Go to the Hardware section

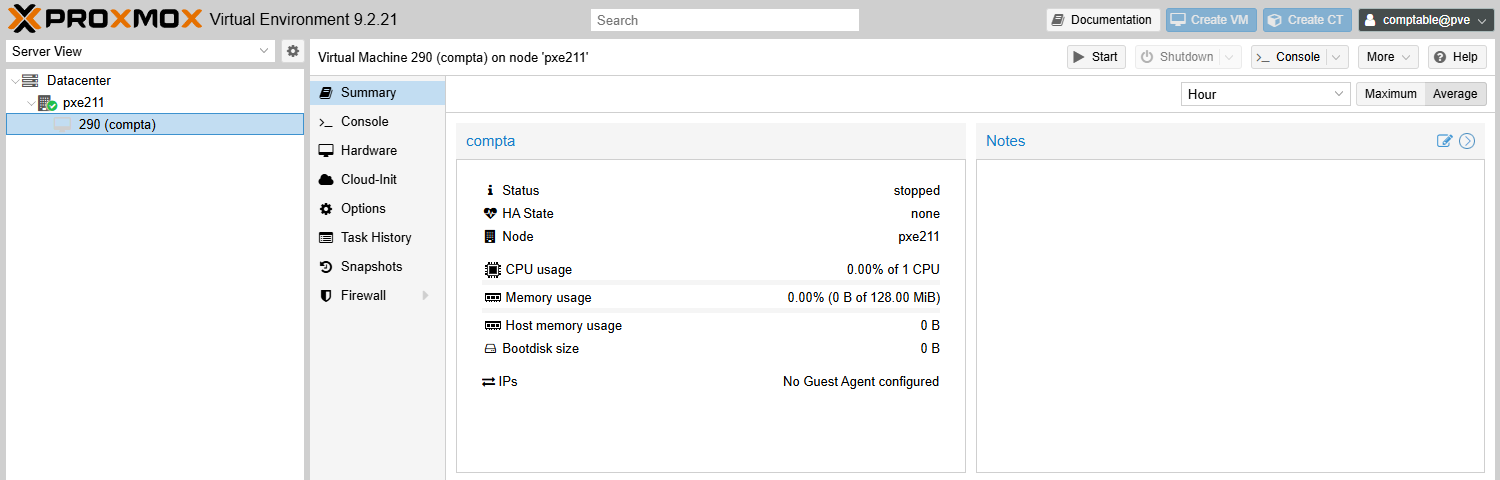(x=378, y=150)
